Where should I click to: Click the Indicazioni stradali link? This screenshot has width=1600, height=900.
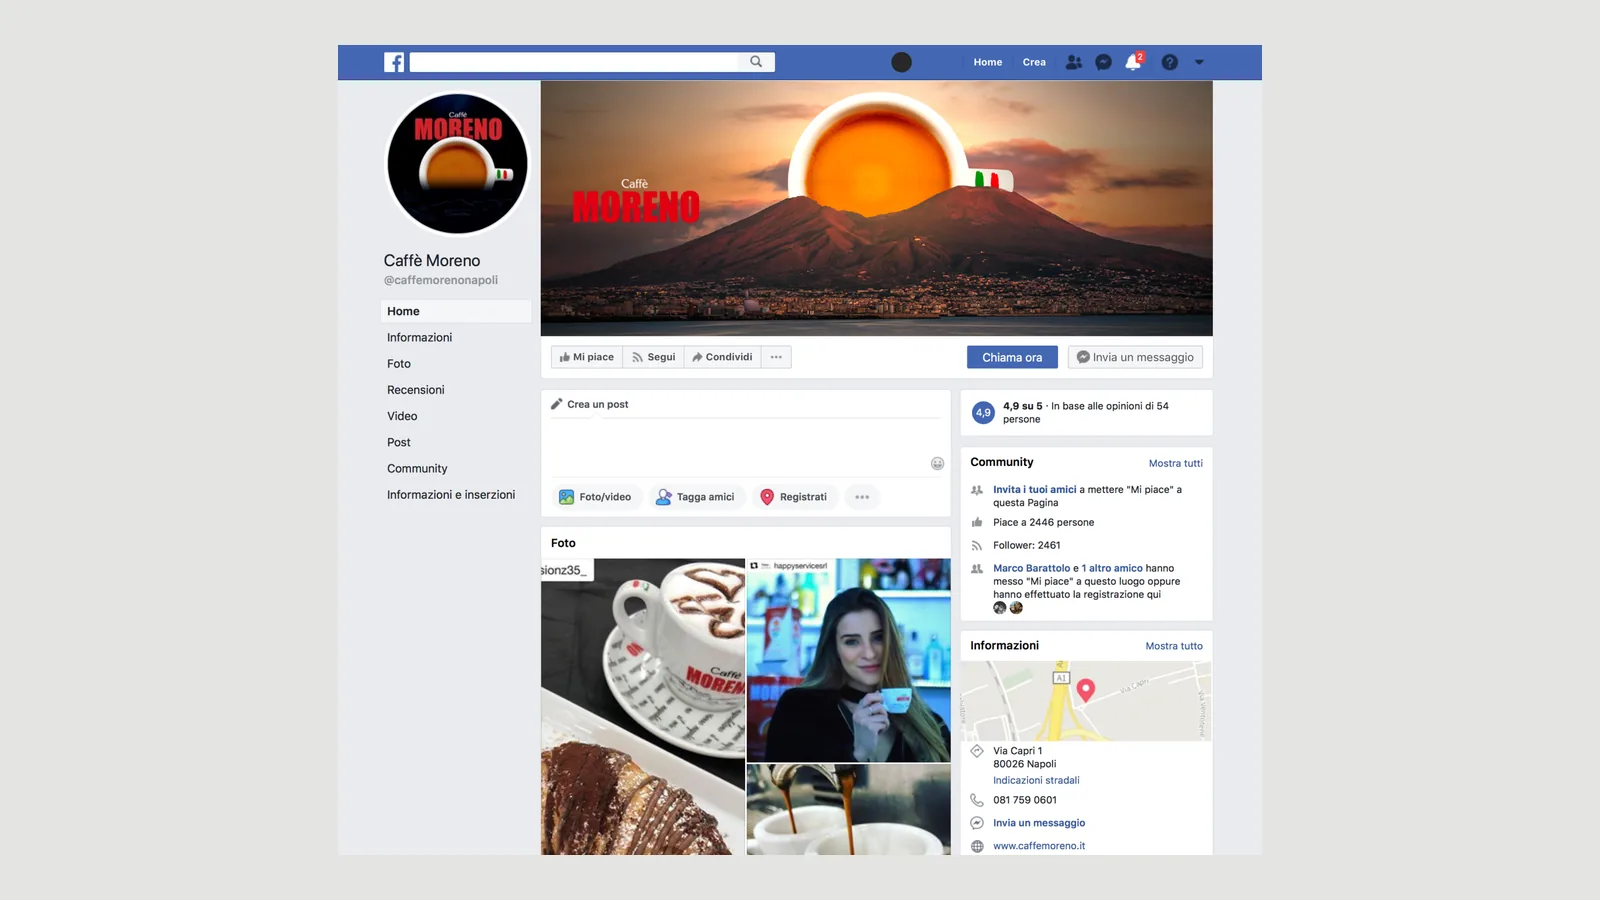1036,780
